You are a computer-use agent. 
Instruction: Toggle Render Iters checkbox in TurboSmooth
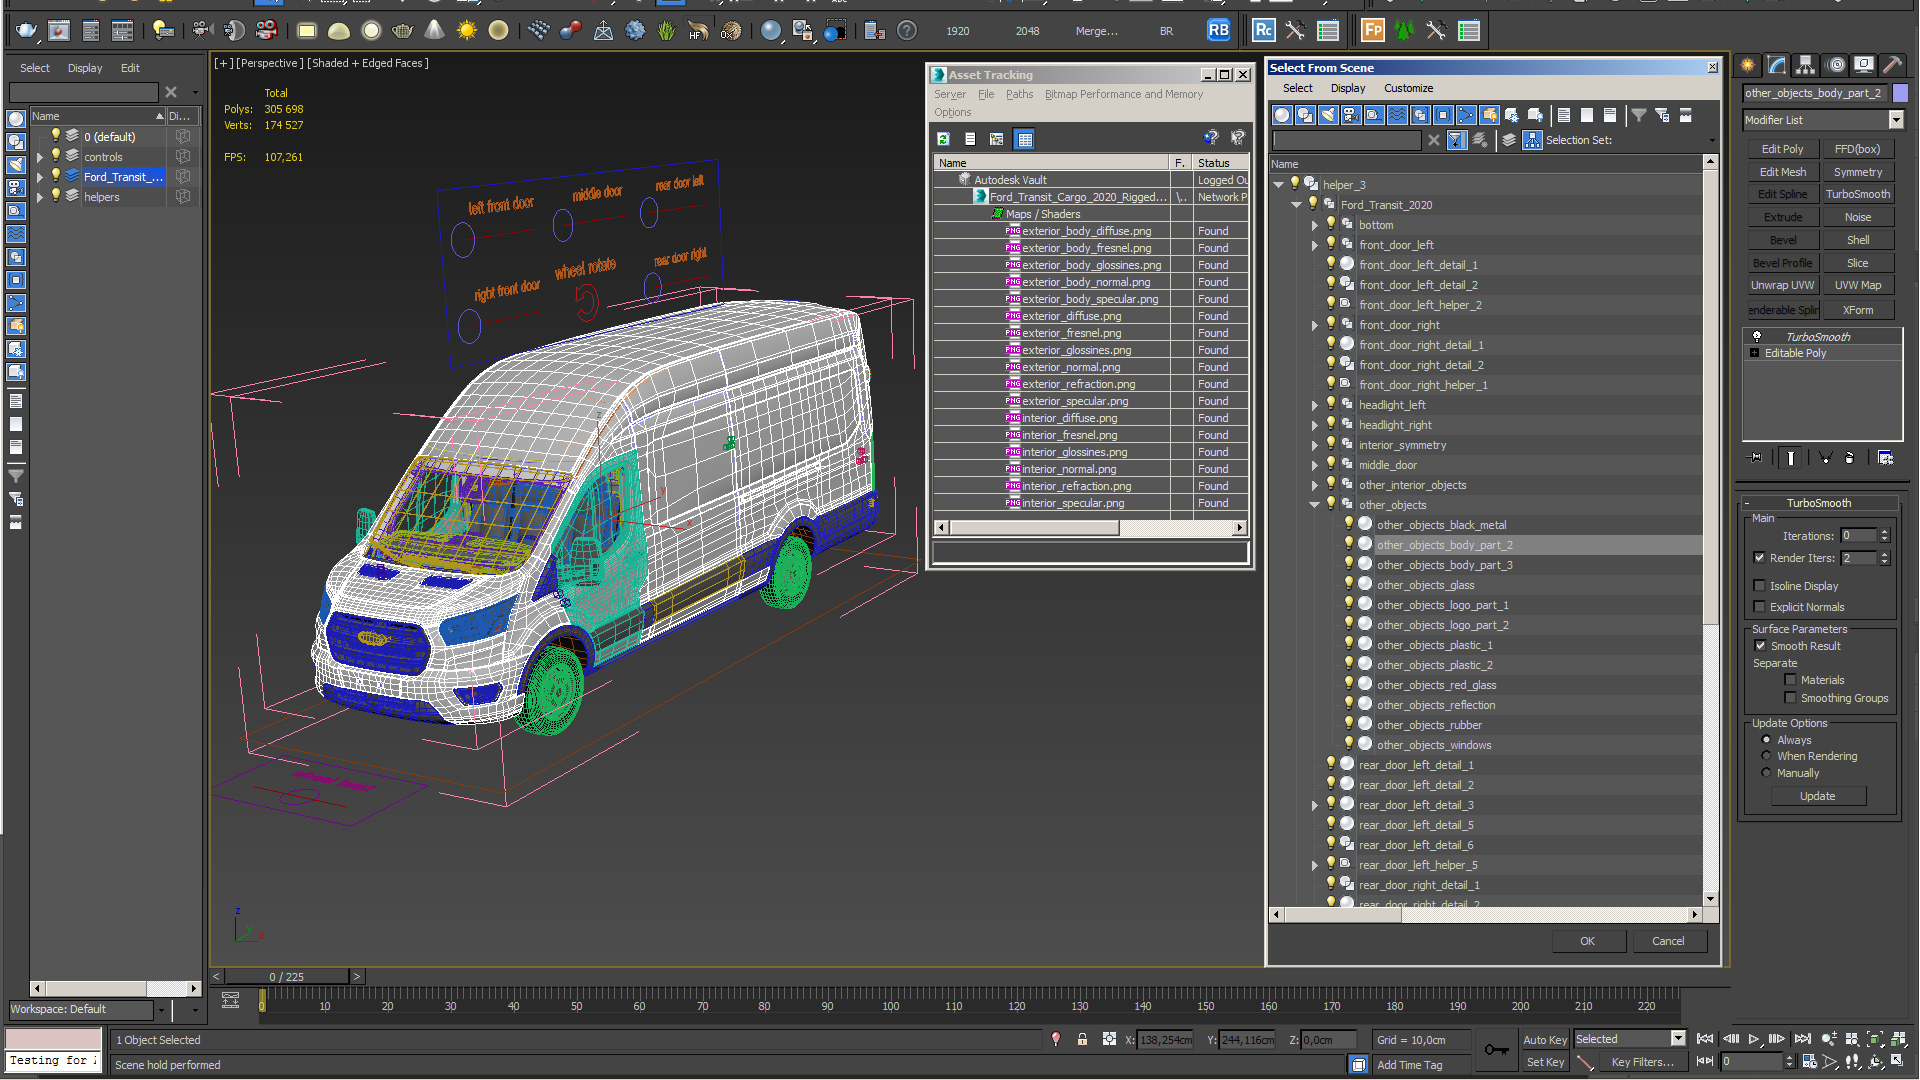(1759, 558)
